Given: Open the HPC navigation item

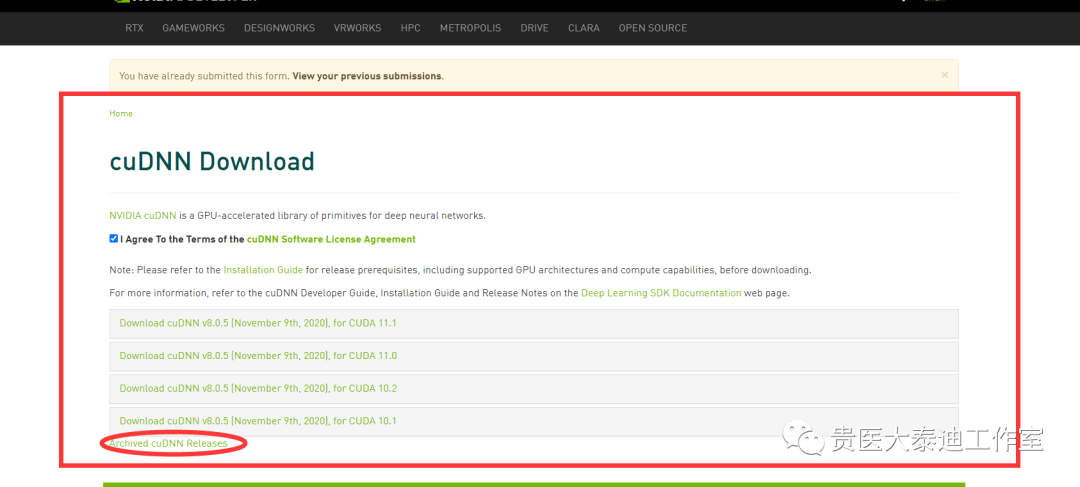Looking at the screenshot, I should (411, 28).
